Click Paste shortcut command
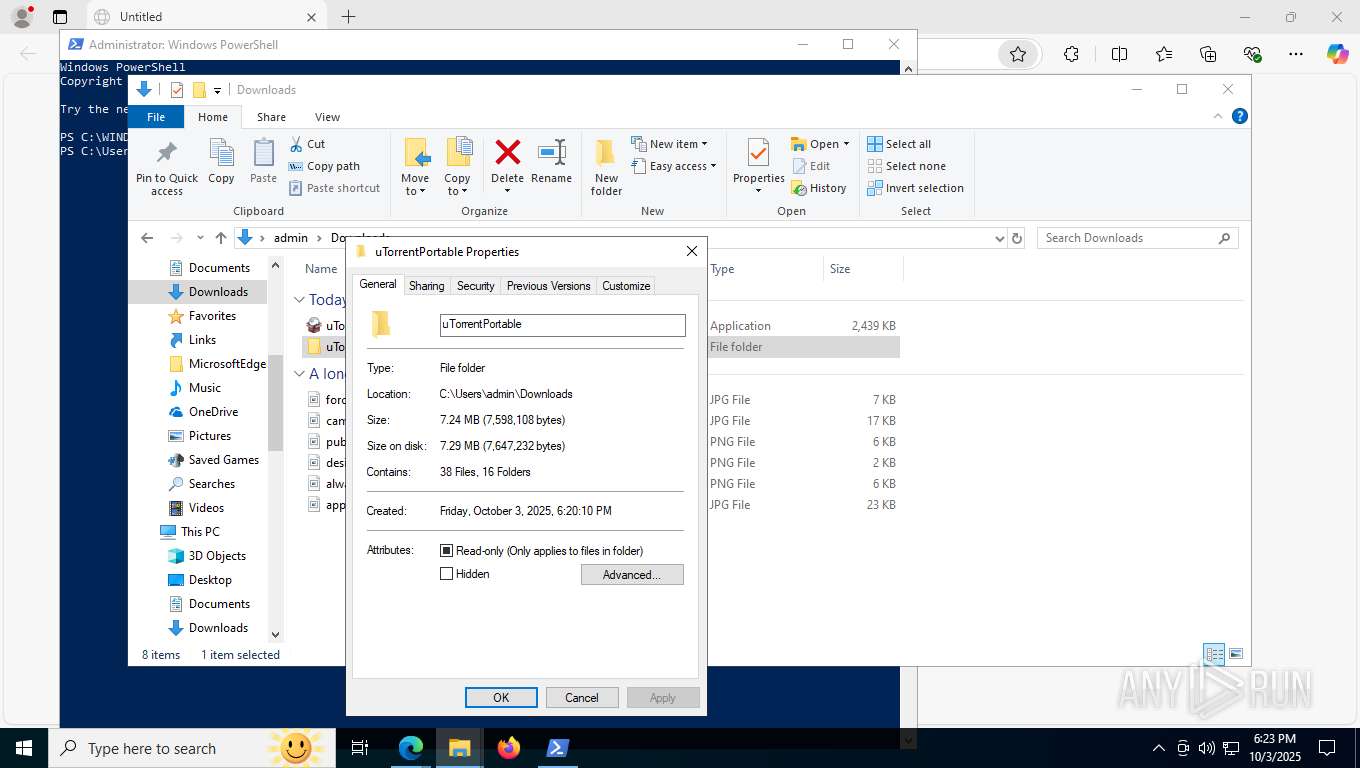 click(x=334, y=188)
